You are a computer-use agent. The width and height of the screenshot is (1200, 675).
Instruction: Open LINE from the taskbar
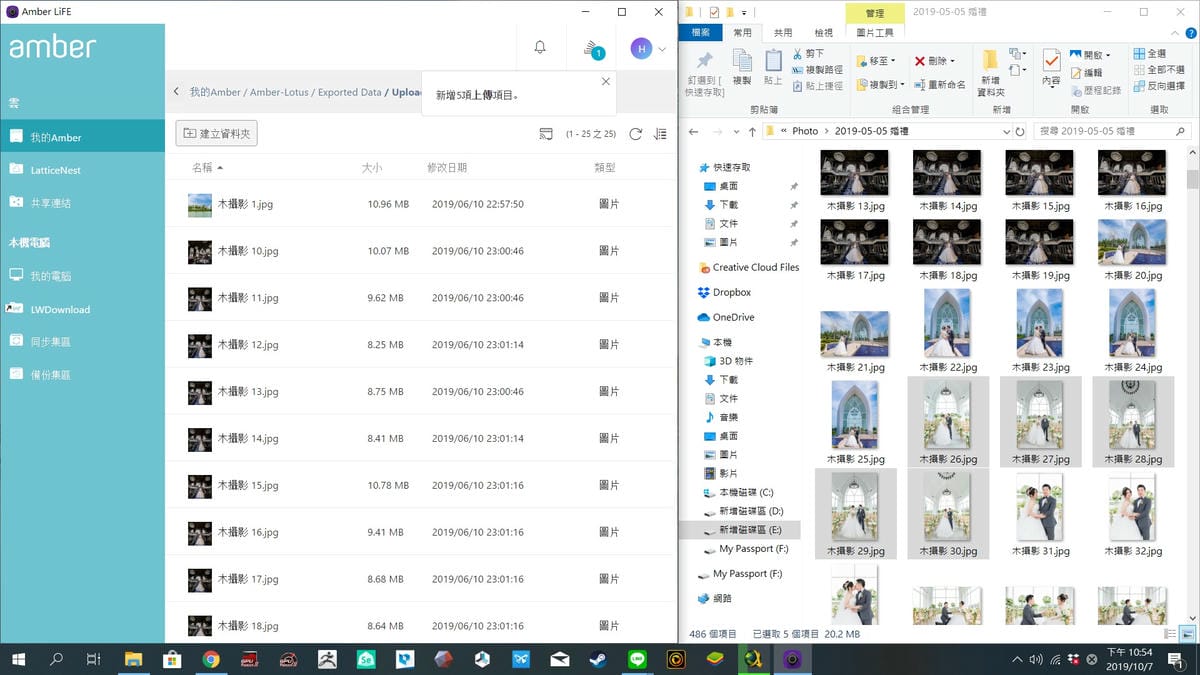point(637,659)
